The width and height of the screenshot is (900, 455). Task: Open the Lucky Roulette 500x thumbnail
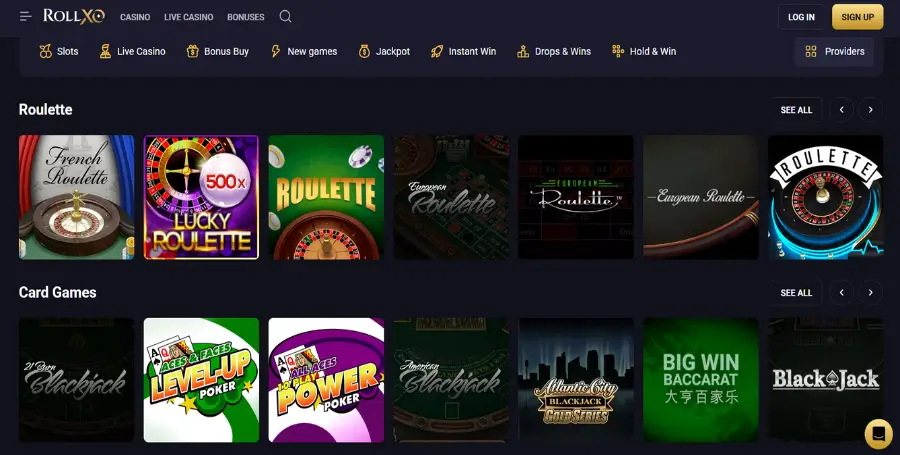coord(201,197)
